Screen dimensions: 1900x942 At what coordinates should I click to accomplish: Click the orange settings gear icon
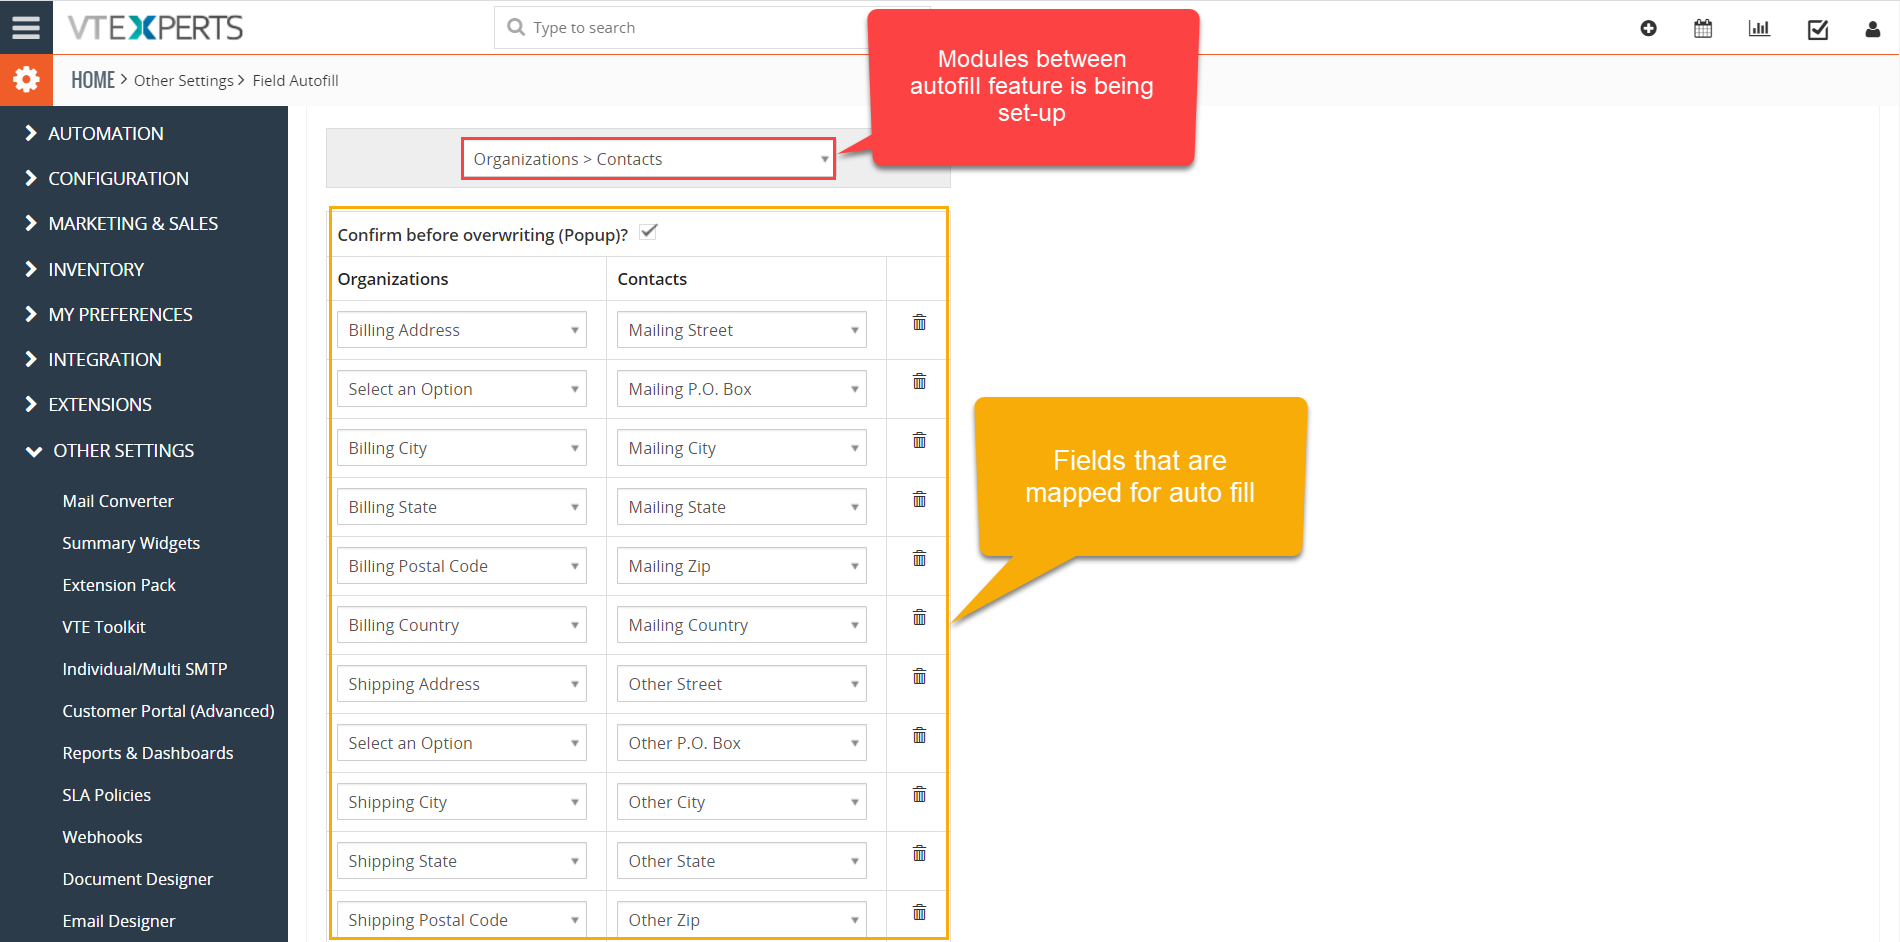coord(26,79)
